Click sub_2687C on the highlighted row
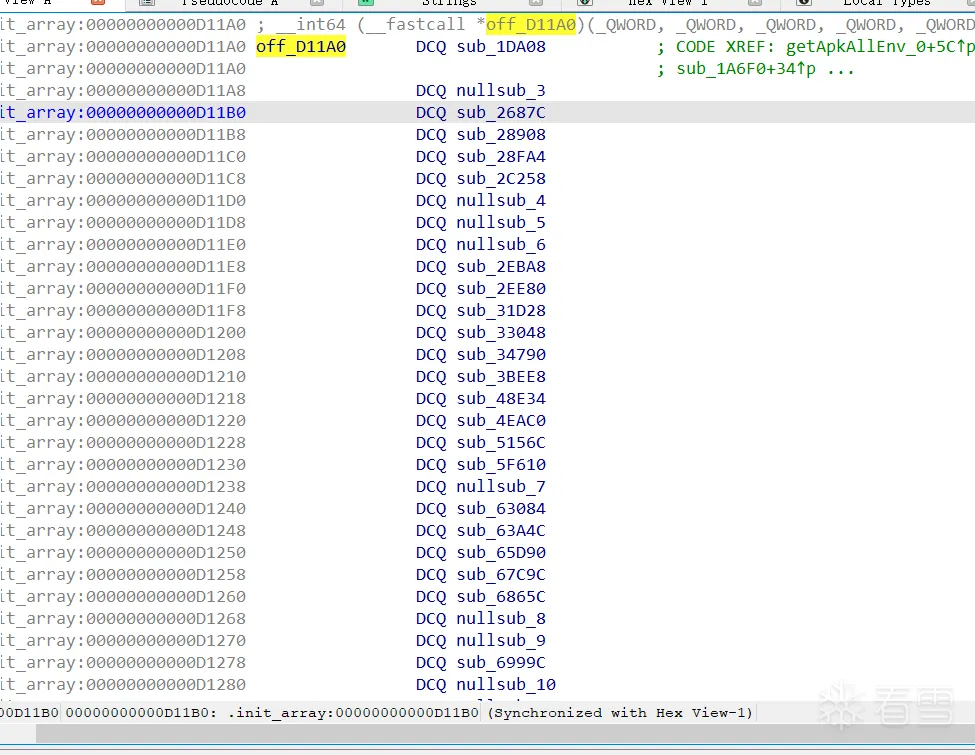 (x=501, y=113)
